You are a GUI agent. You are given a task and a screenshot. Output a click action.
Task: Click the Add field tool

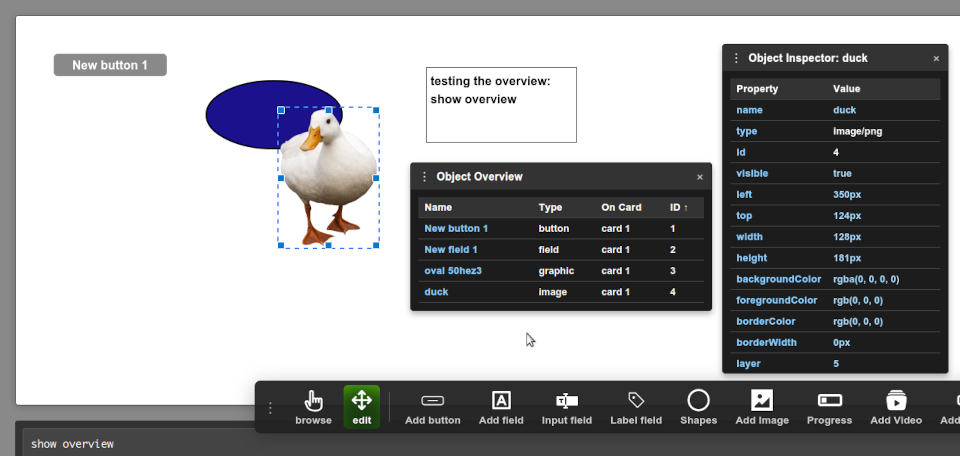501,407
